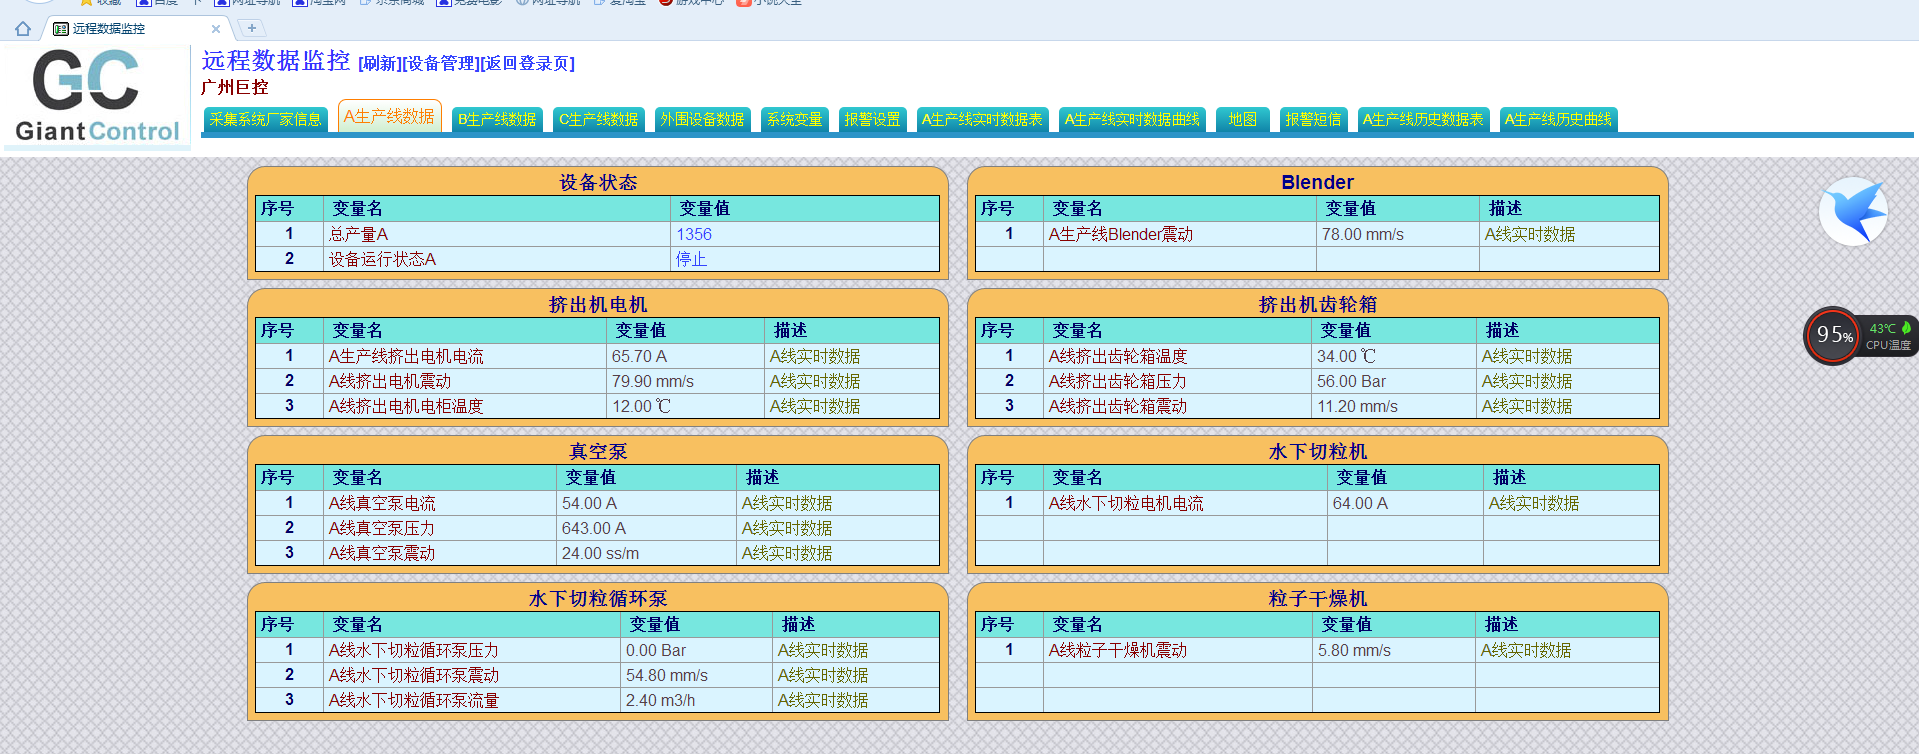Click the CPU温度 temperature indicator
Image resolution: width=1919 pixels, height=754 pixels.
coord(1888,337)
